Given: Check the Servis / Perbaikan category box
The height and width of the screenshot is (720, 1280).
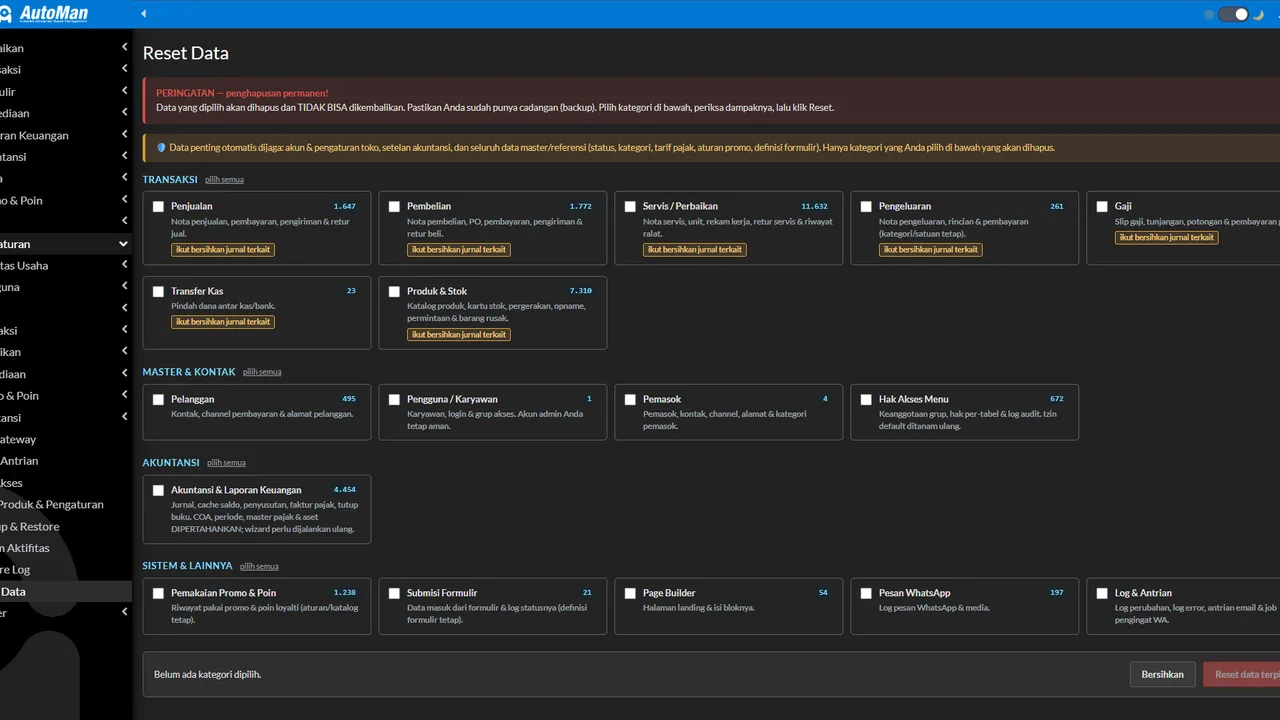Looking at the screenshot, I should (630, 207).
